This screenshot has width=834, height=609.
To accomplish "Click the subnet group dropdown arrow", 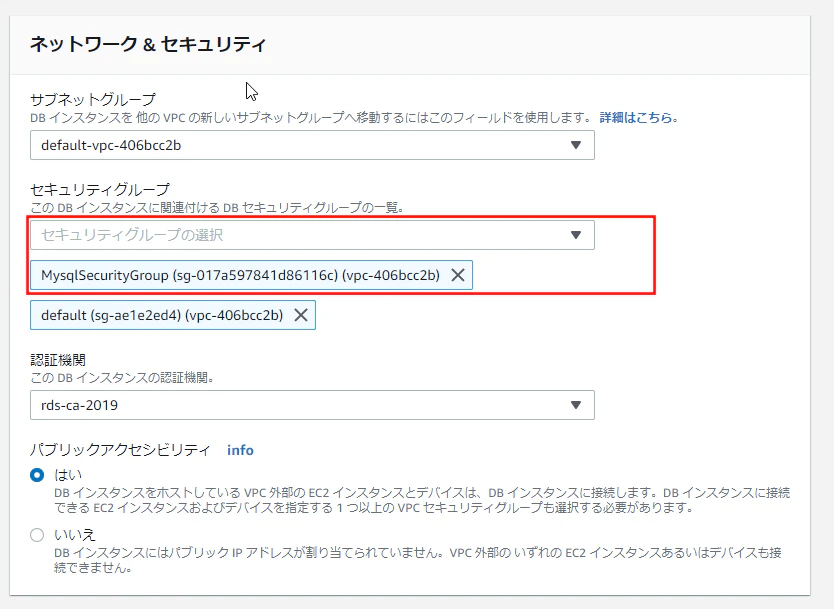I will tap(576, 145).
